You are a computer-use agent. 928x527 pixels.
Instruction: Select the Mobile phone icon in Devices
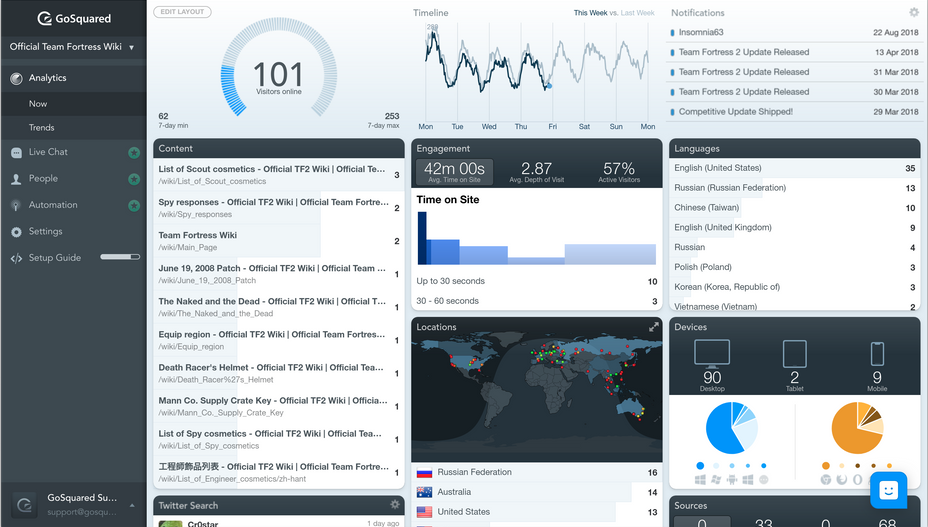877,354
